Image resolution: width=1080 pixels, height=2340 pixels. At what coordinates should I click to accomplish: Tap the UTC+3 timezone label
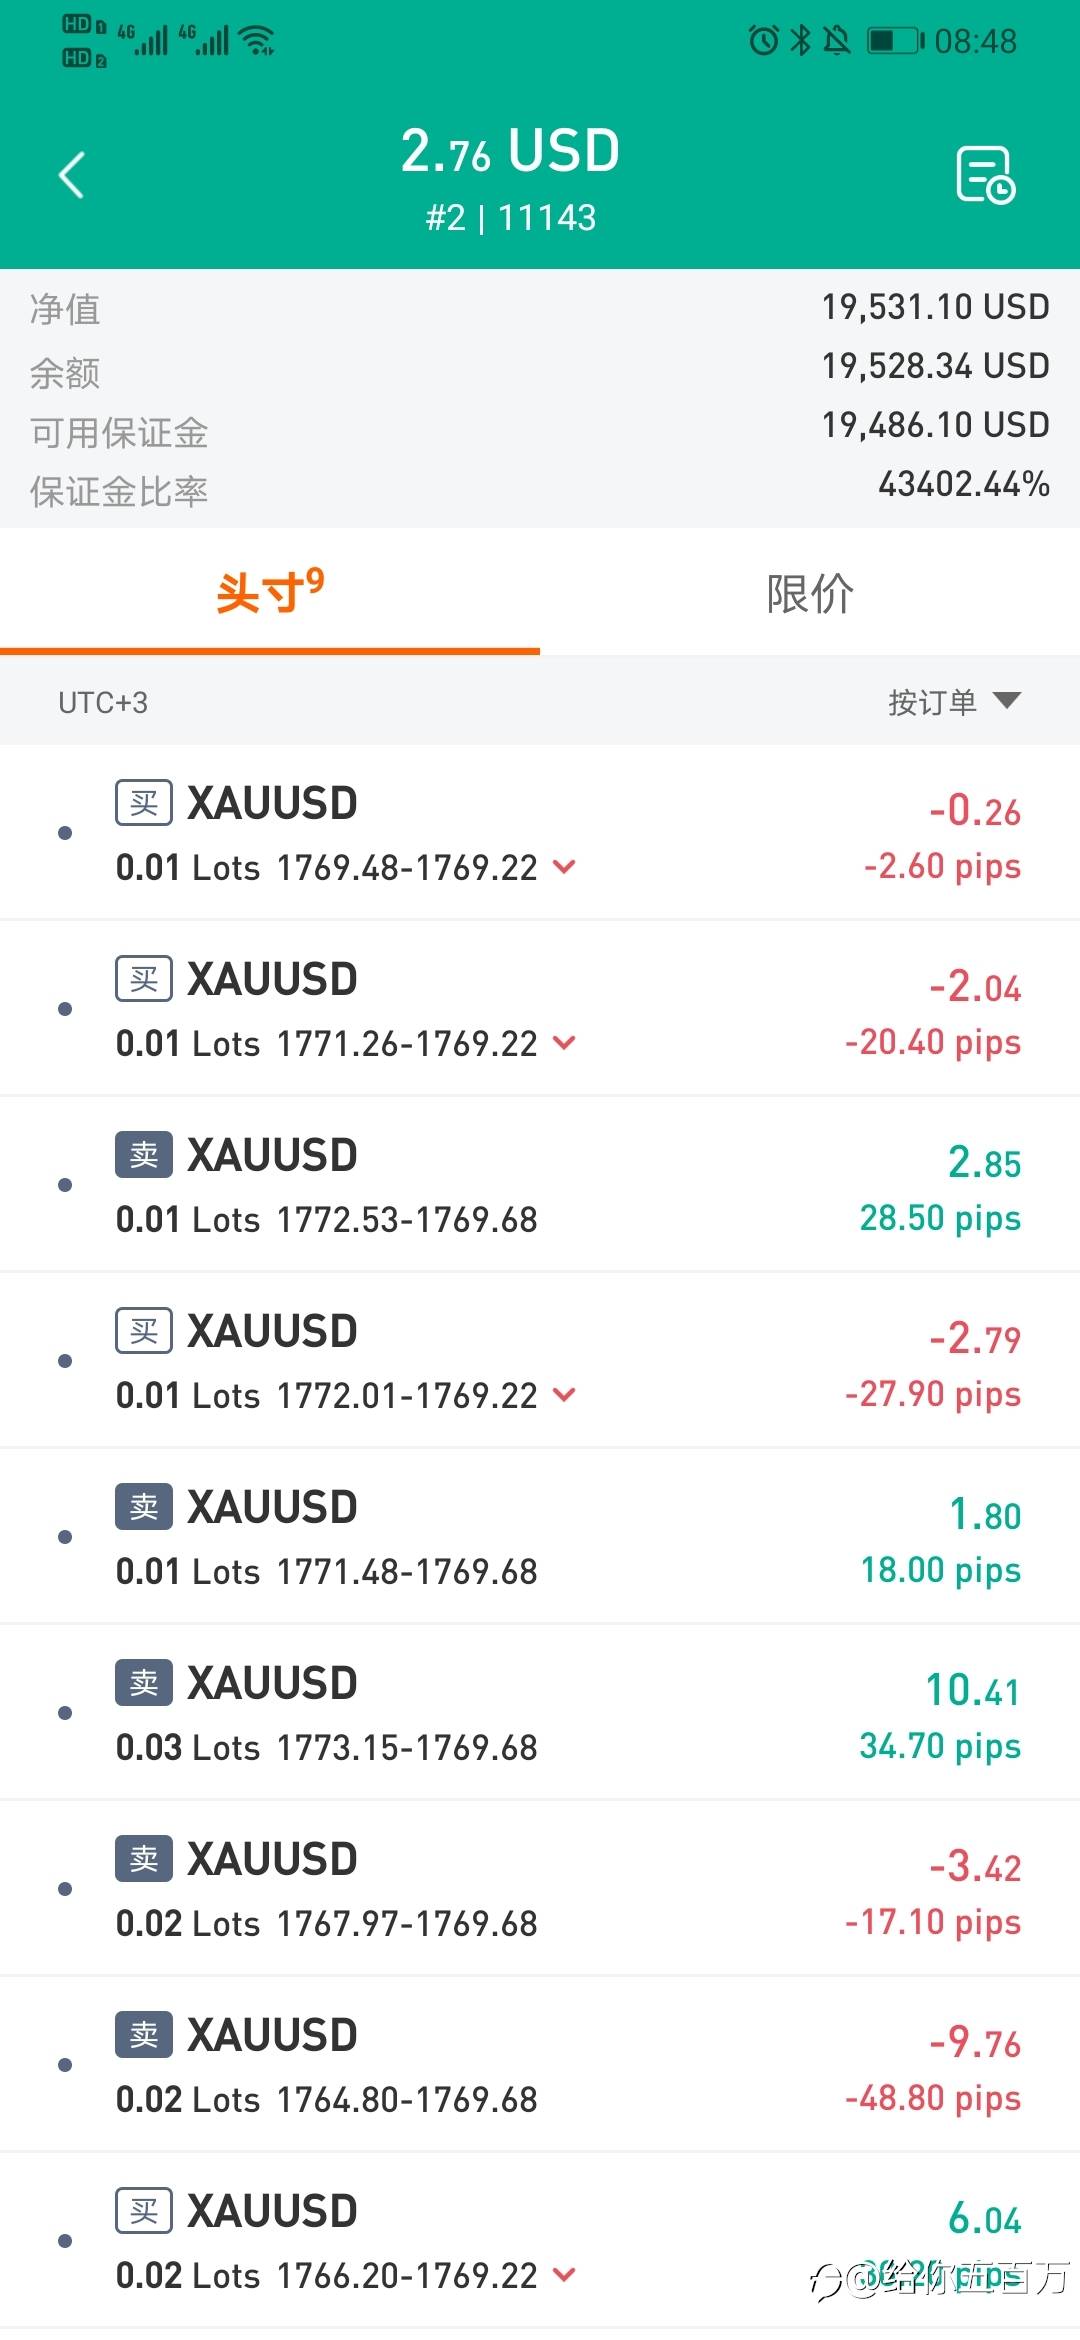pos(103,703)
